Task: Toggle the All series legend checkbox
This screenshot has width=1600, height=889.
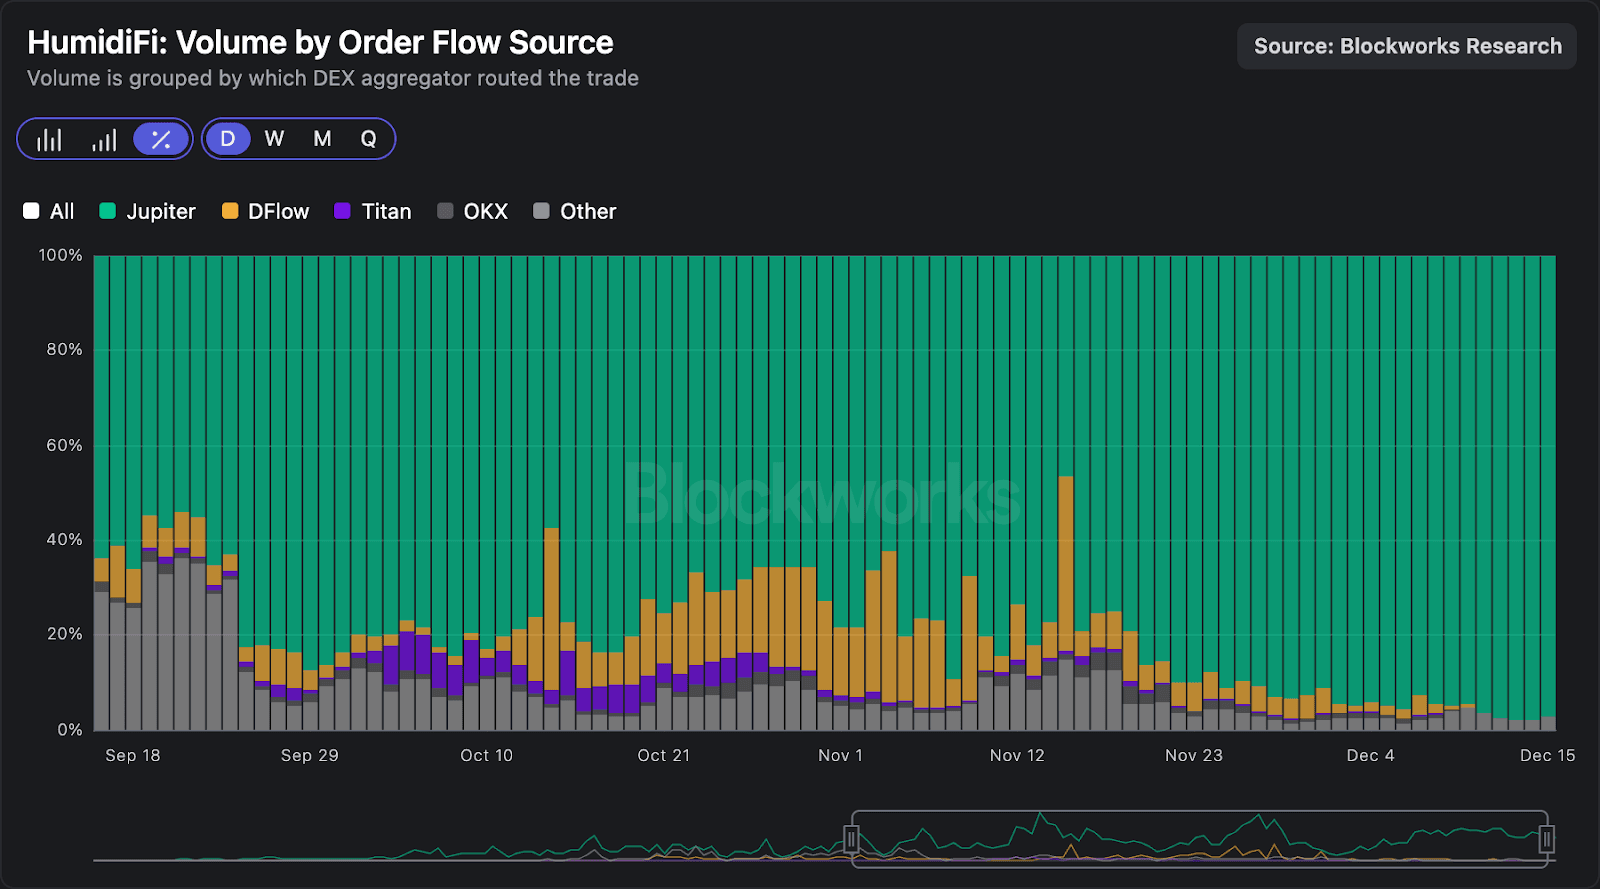Action: [x=31, y=211]
